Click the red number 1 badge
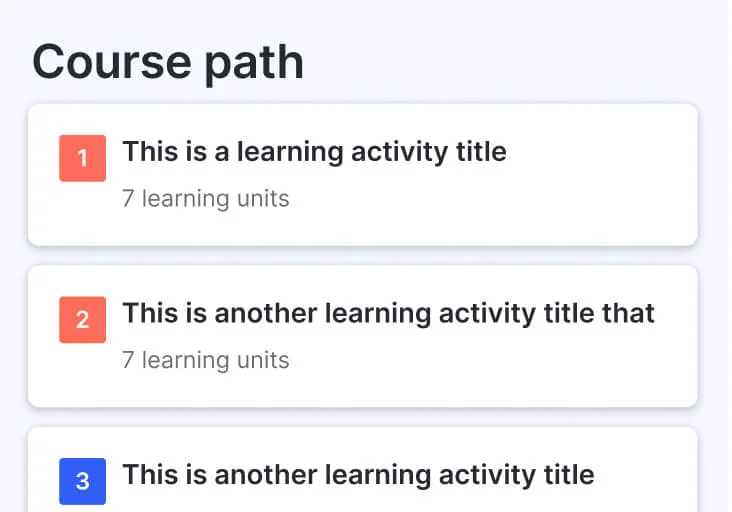This screenshot has height=512, width=732. click(x=82, y=158)
